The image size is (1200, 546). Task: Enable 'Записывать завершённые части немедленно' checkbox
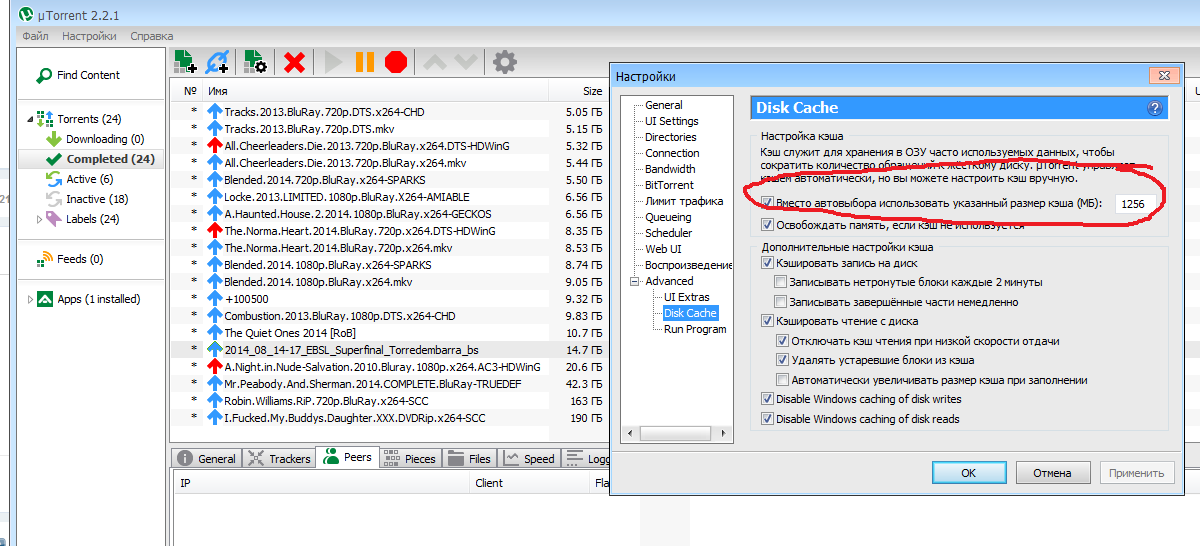[782, 302]
